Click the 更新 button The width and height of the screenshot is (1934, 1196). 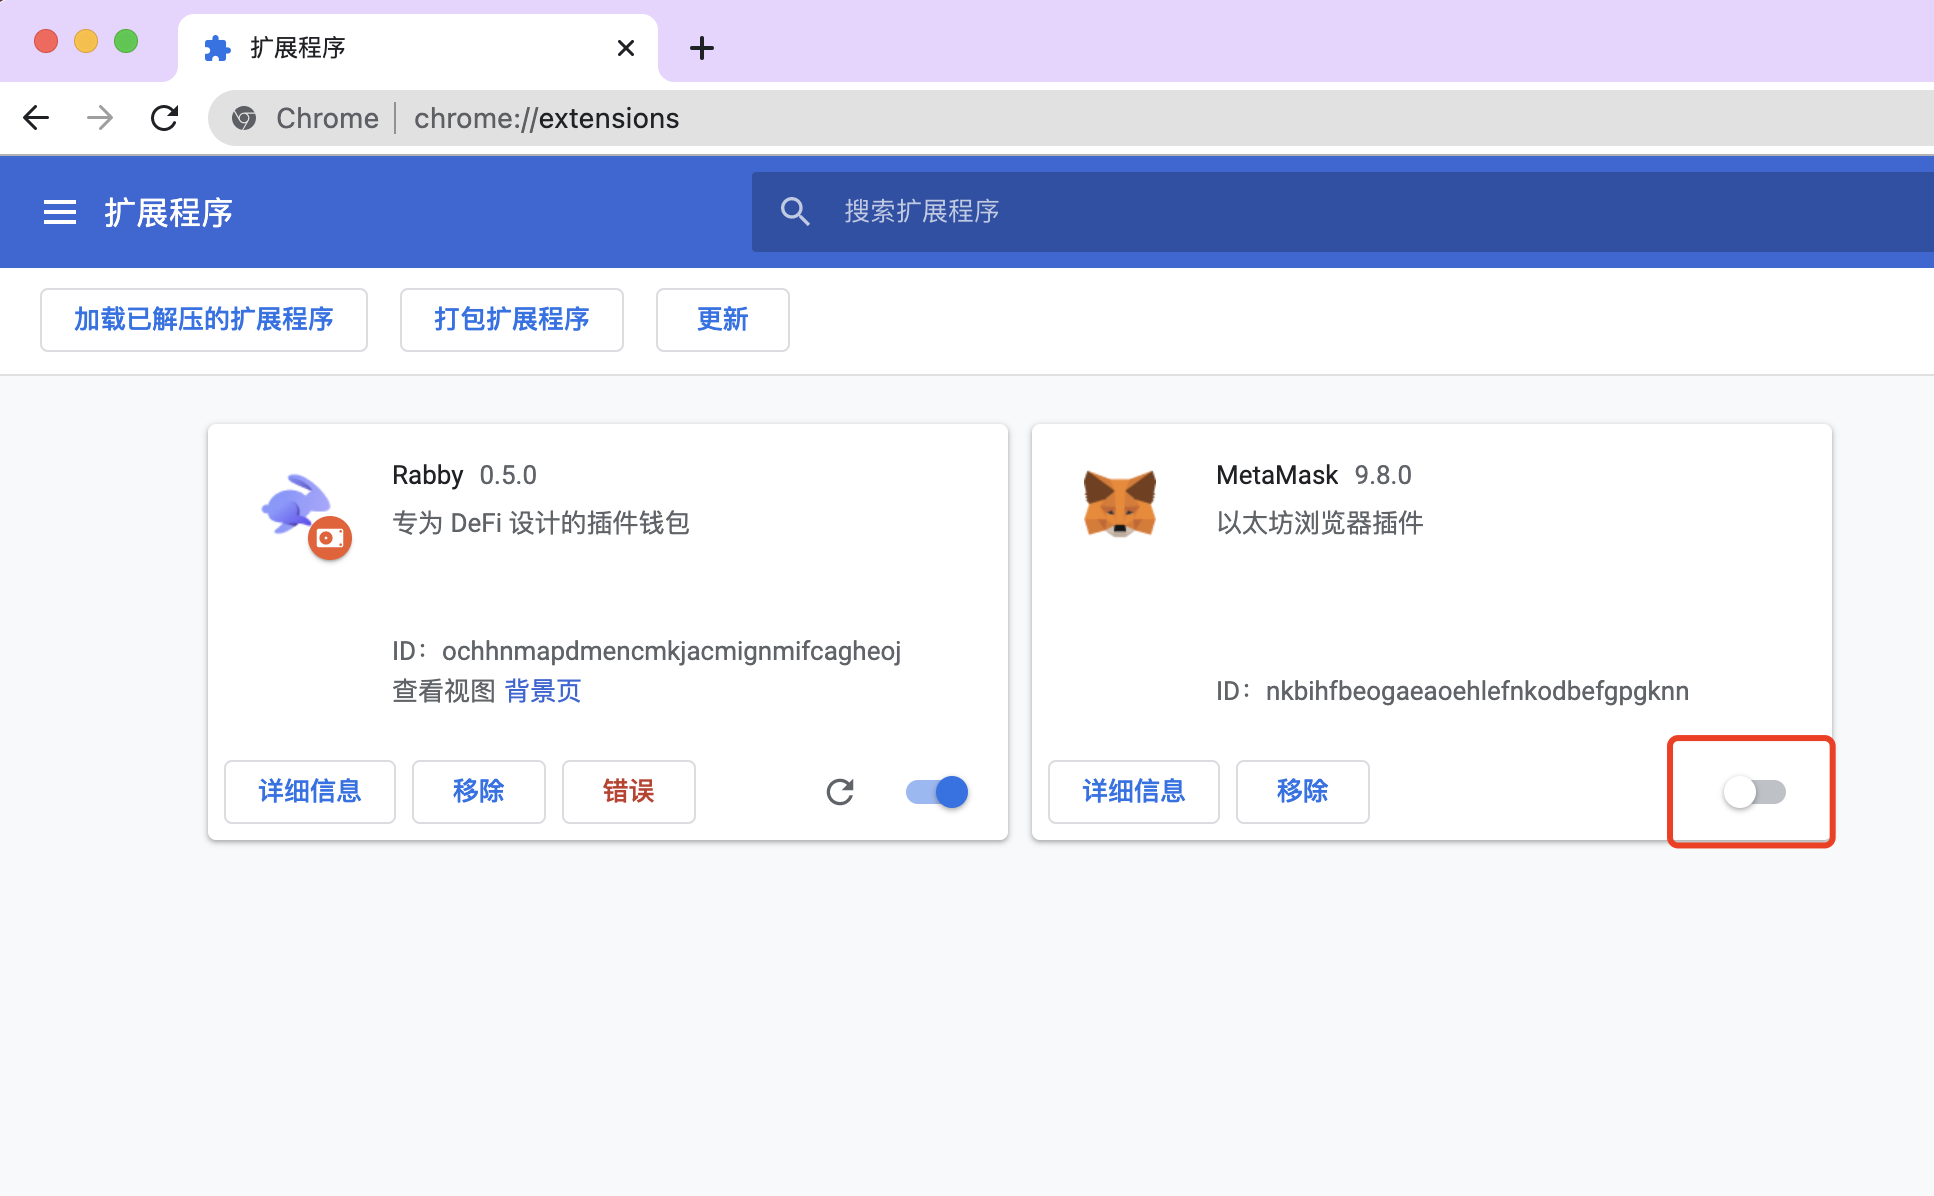click(x=723, y=320)
